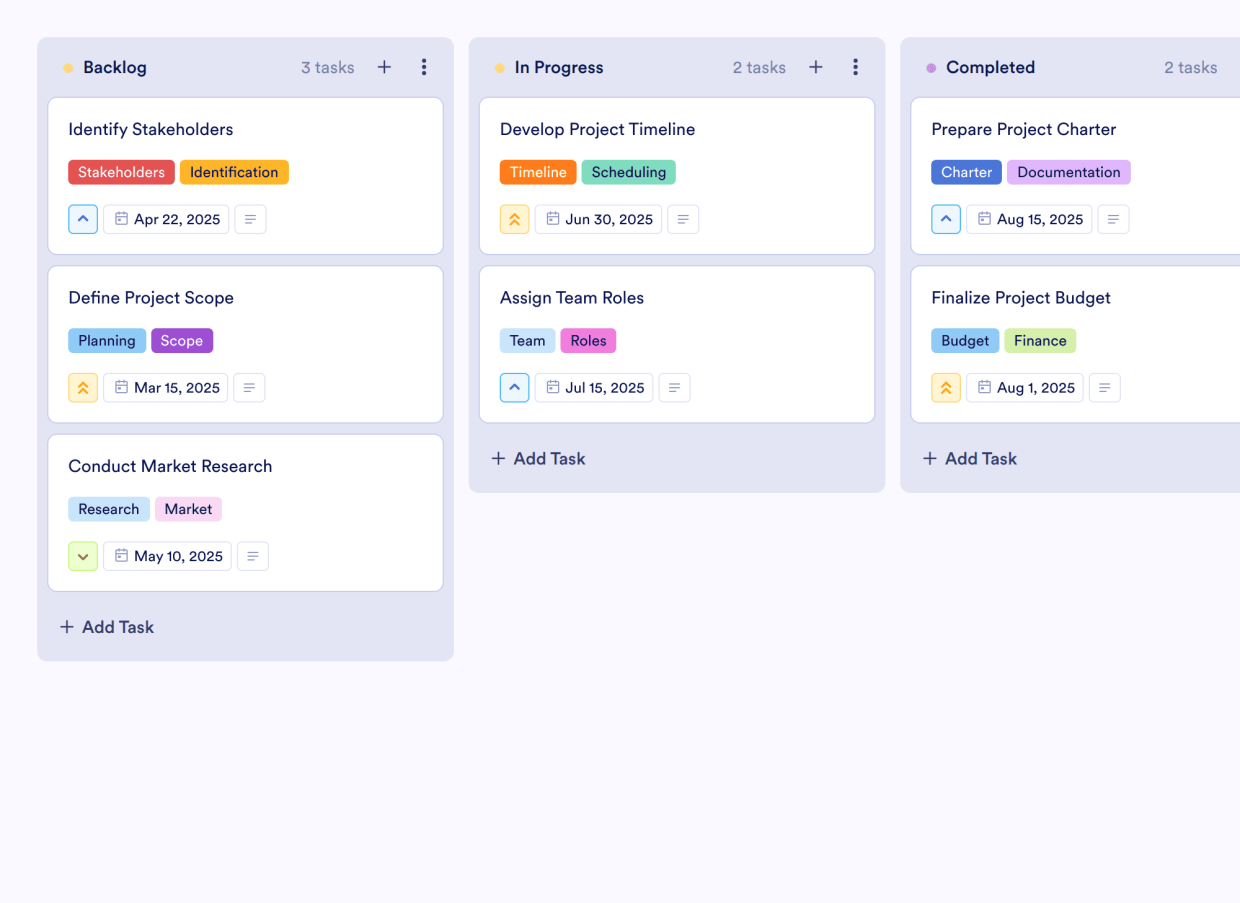Click Add Task in the Backlog column
The width and height of the screenshot is (1240, 903).
tap(106, 627)
